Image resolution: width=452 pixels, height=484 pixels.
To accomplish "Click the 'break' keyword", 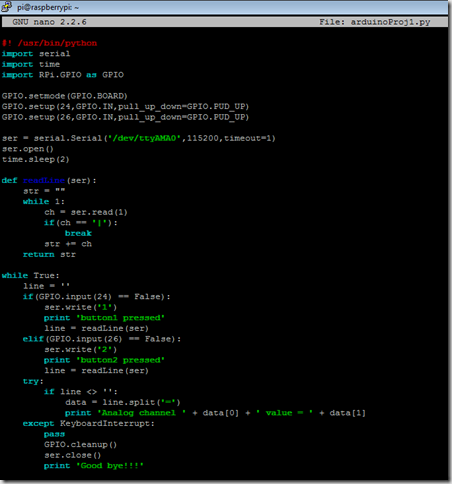I will click(78, 233).
